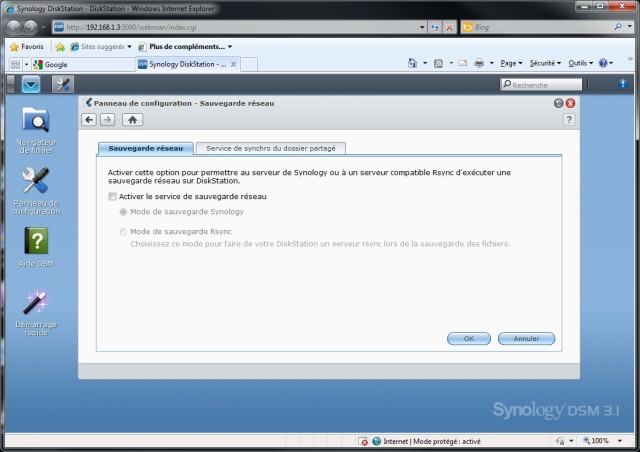Image resolution: width=640 pixels, height=452 pixels.
Task: Open the address bar history dropdown
Action: point(422,27)
